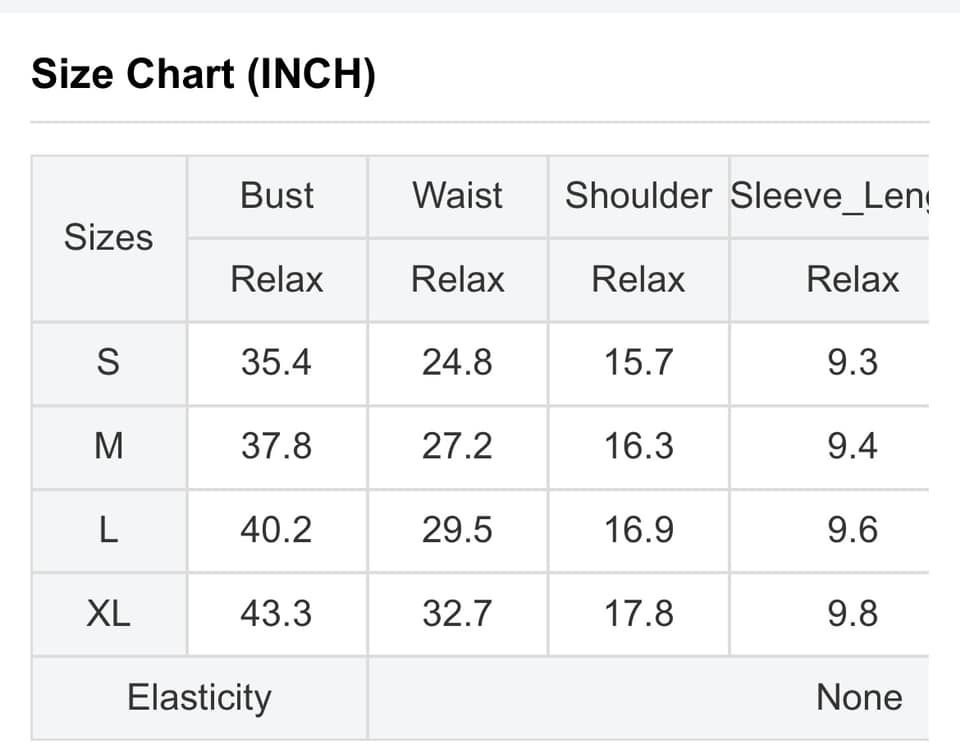Screen dimensions: 960x754
Task: Select the truncated Sleeve_Length column header
Action: 829,196
